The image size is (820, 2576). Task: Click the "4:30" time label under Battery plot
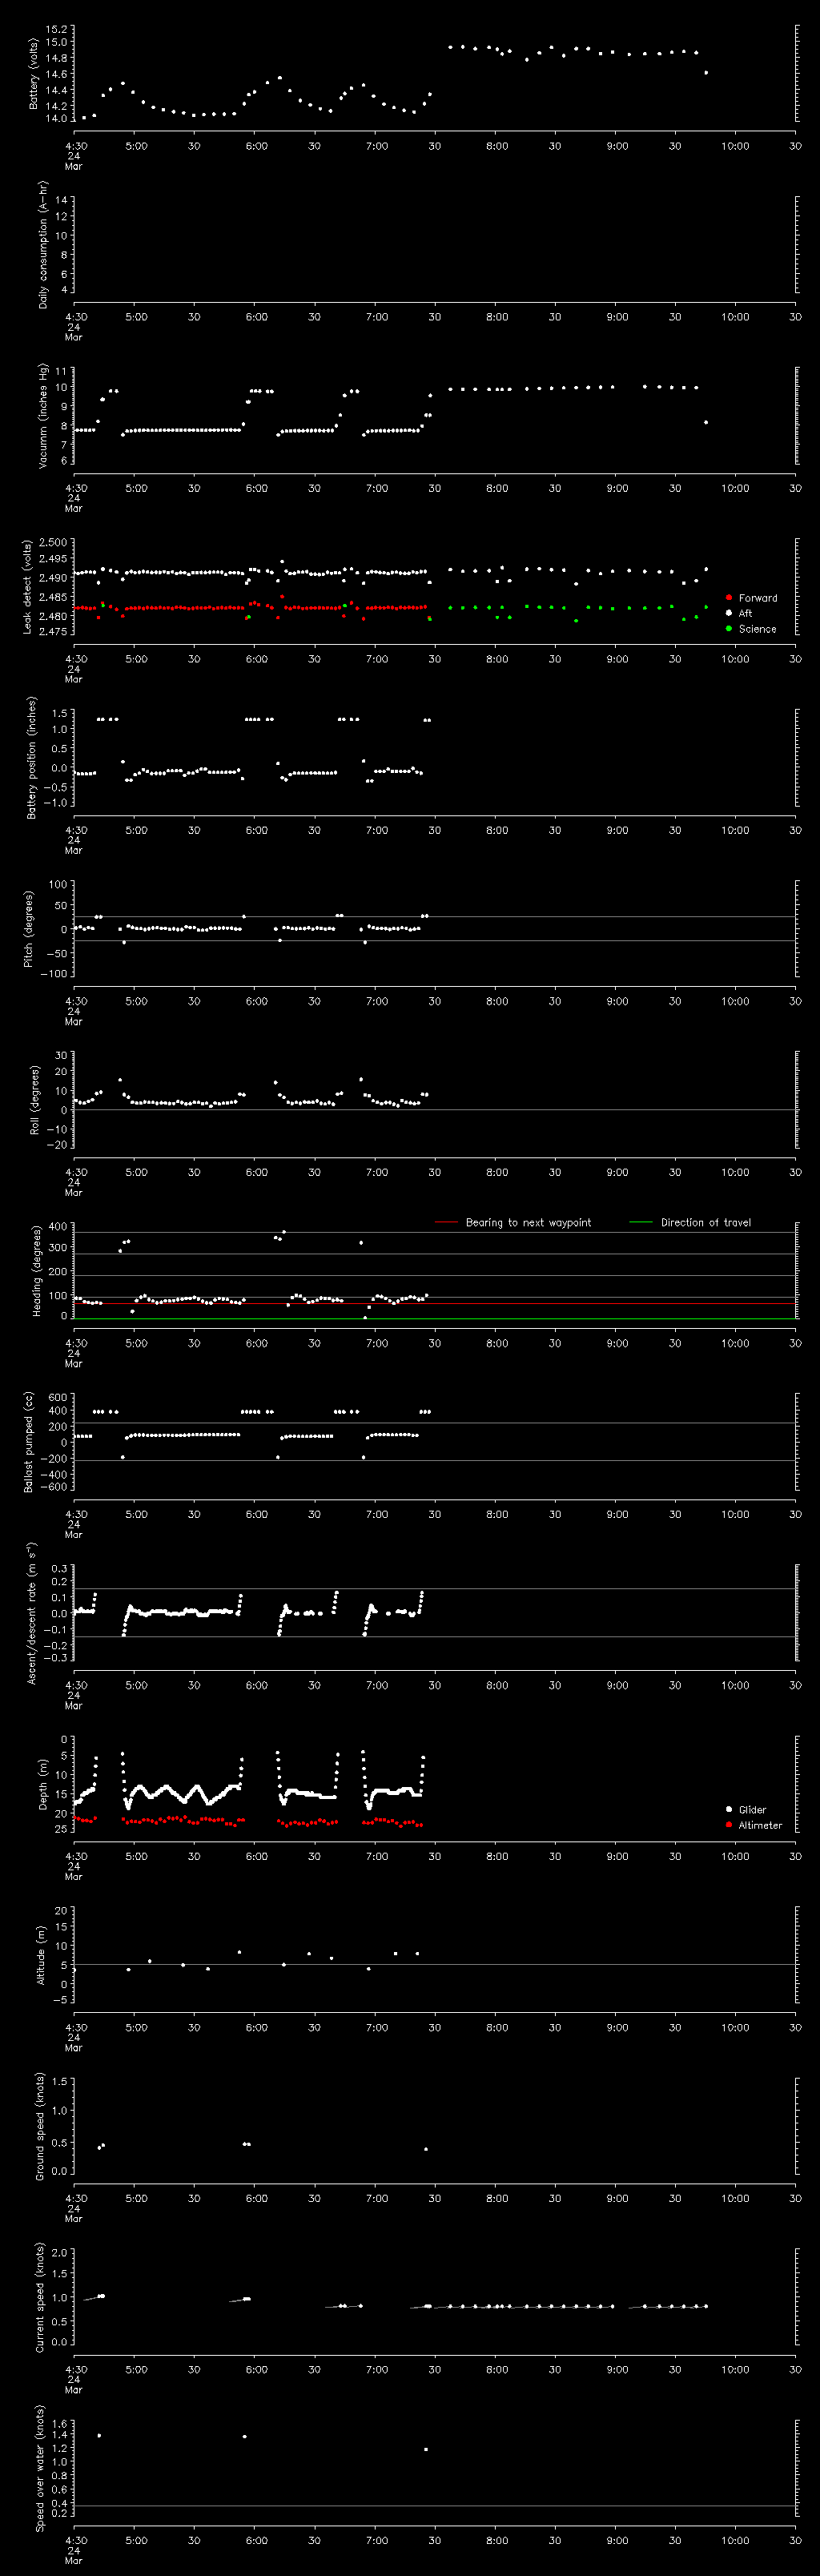[76, 146]
